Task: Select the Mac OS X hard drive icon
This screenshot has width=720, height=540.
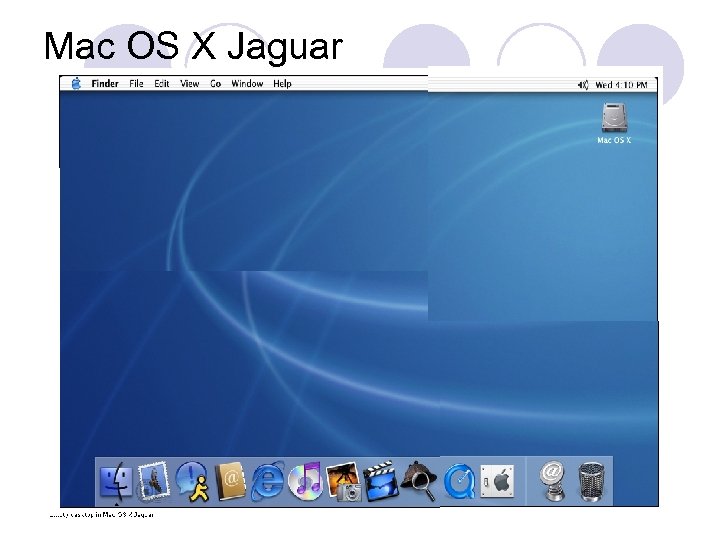Action: 614,118
